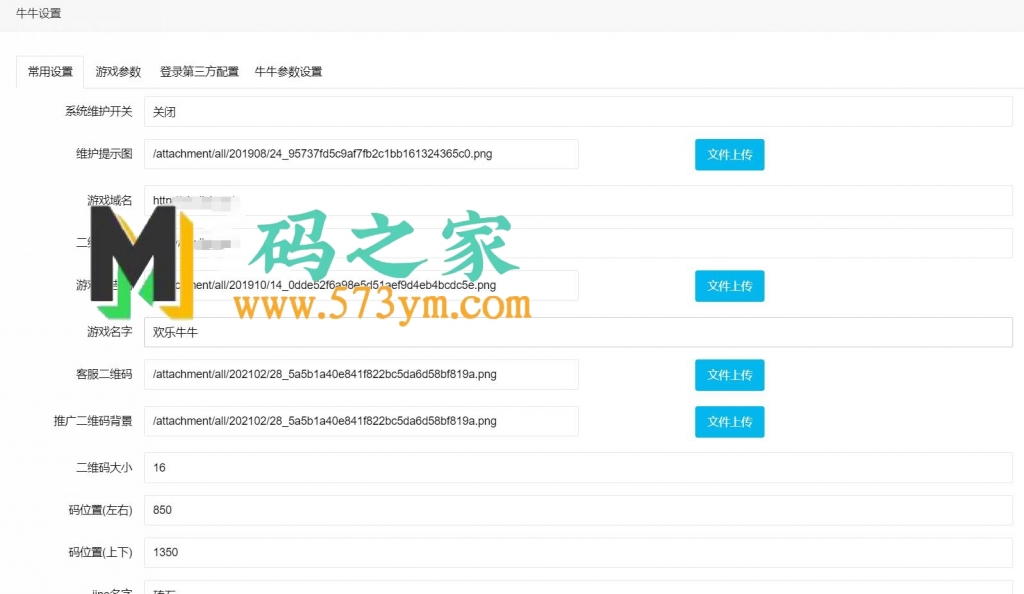The height and width of the screenshot is (594, 1024).
Task: Focus the 码位置(上下) field showing 1350
Action: (578, 552)
